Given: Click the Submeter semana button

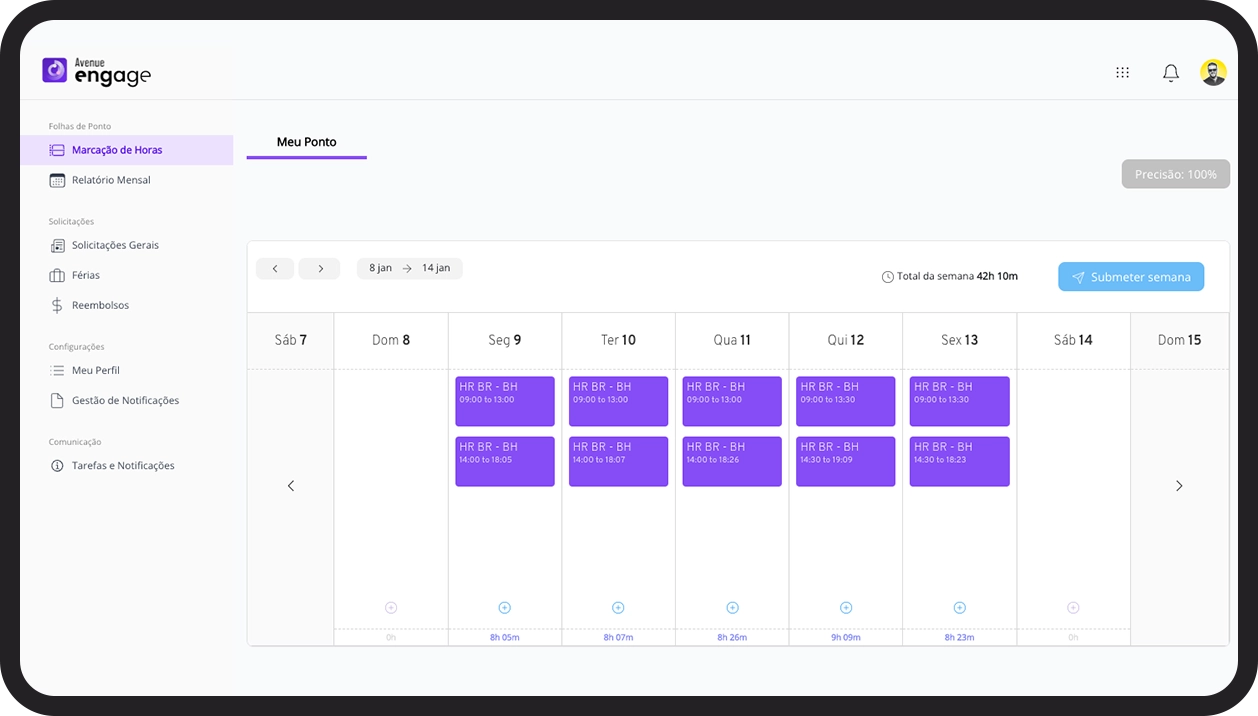Looking at the screenshot, I should [x=1131, y=277].
